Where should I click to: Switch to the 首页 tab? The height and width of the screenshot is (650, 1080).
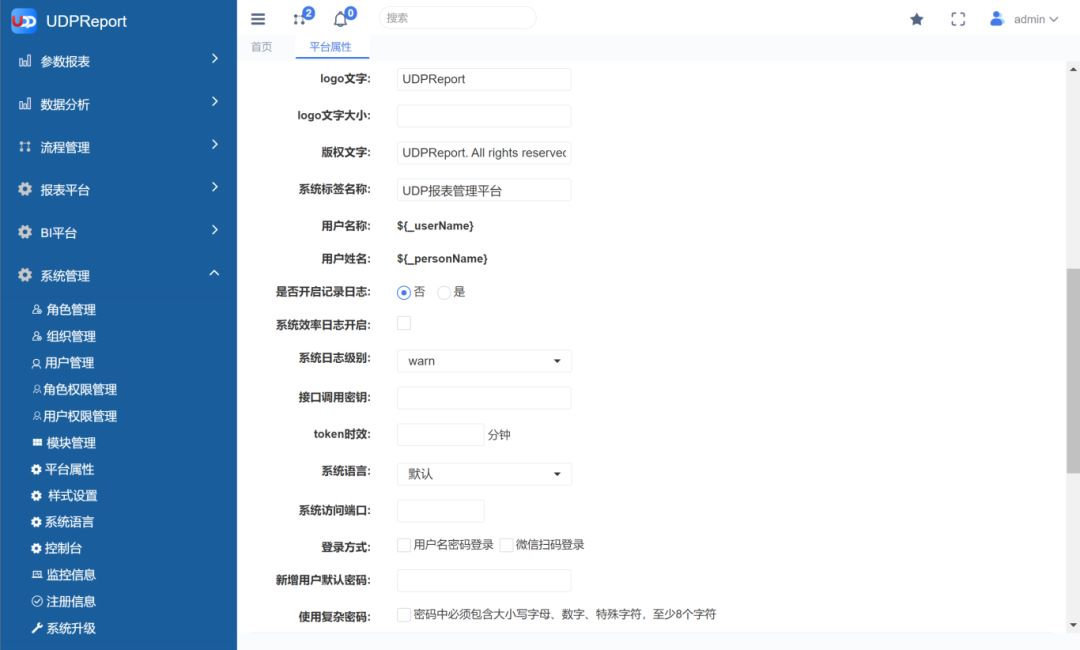tap(262, 46)
